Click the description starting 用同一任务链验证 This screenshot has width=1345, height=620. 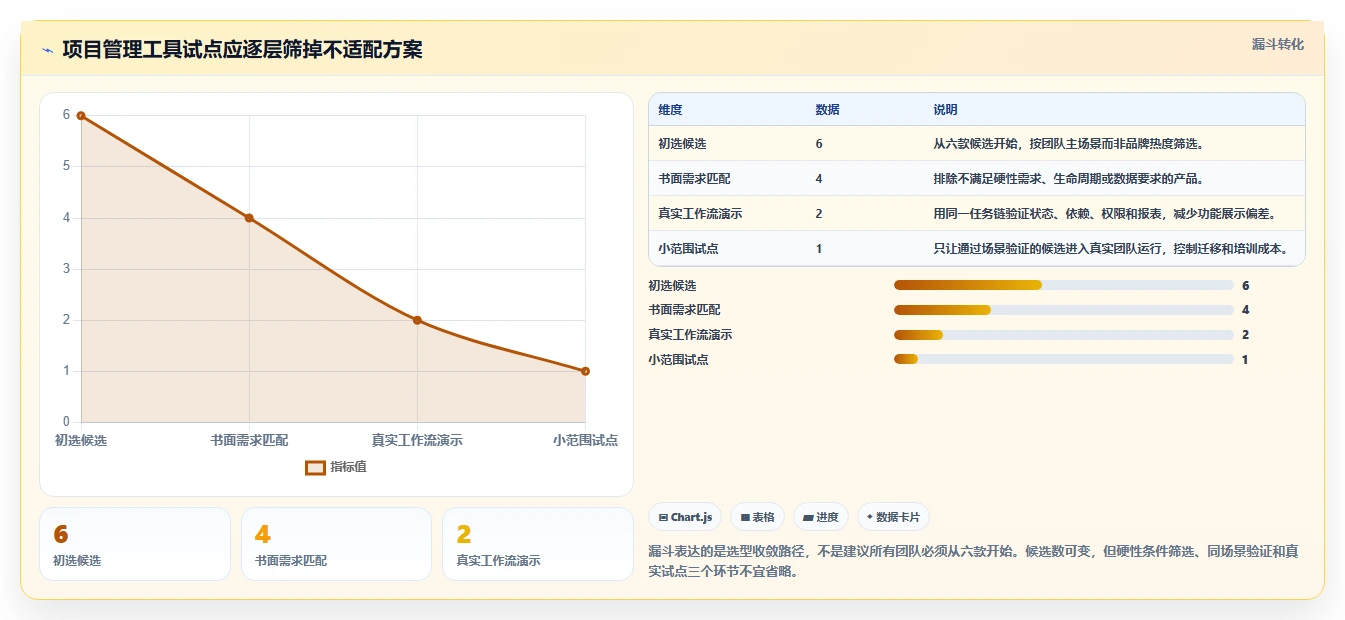tap(1106, 214)
